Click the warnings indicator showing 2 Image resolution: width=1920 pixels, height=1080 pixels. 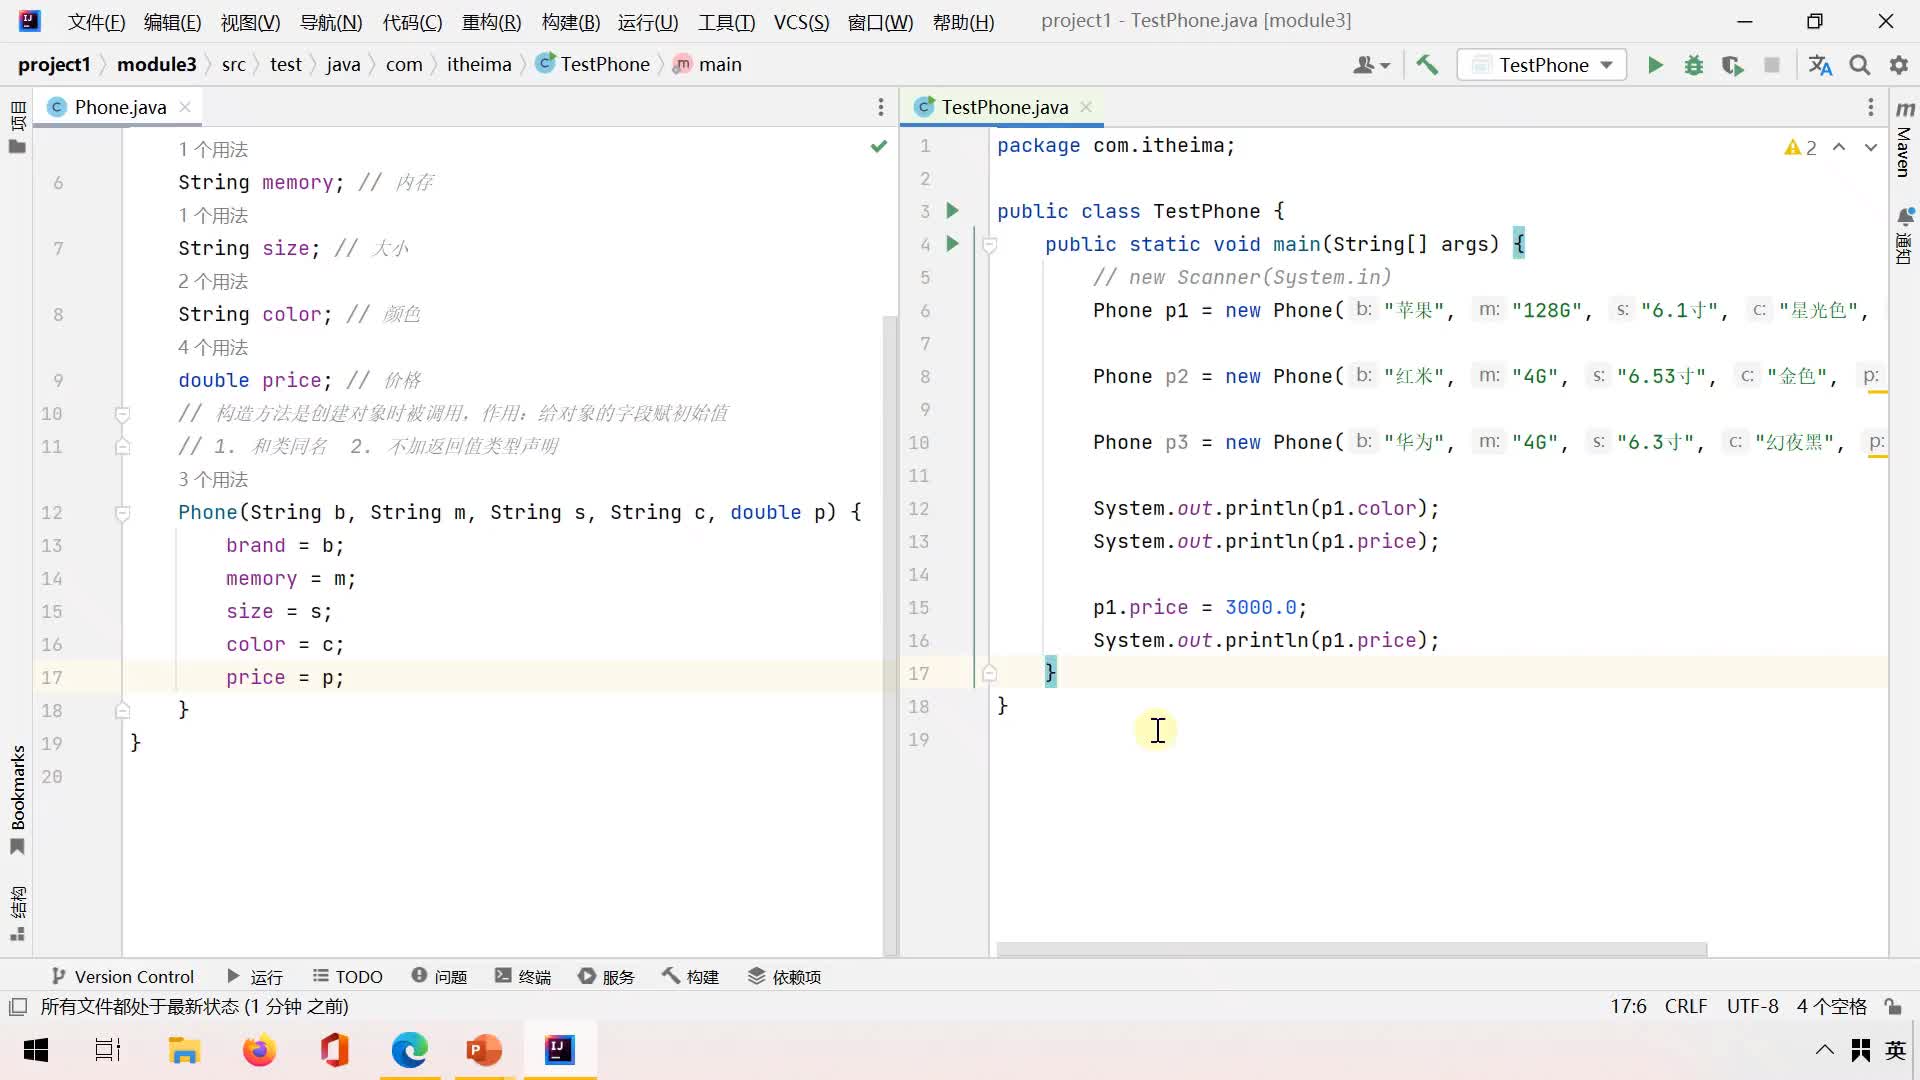(x=1801, y=148)
